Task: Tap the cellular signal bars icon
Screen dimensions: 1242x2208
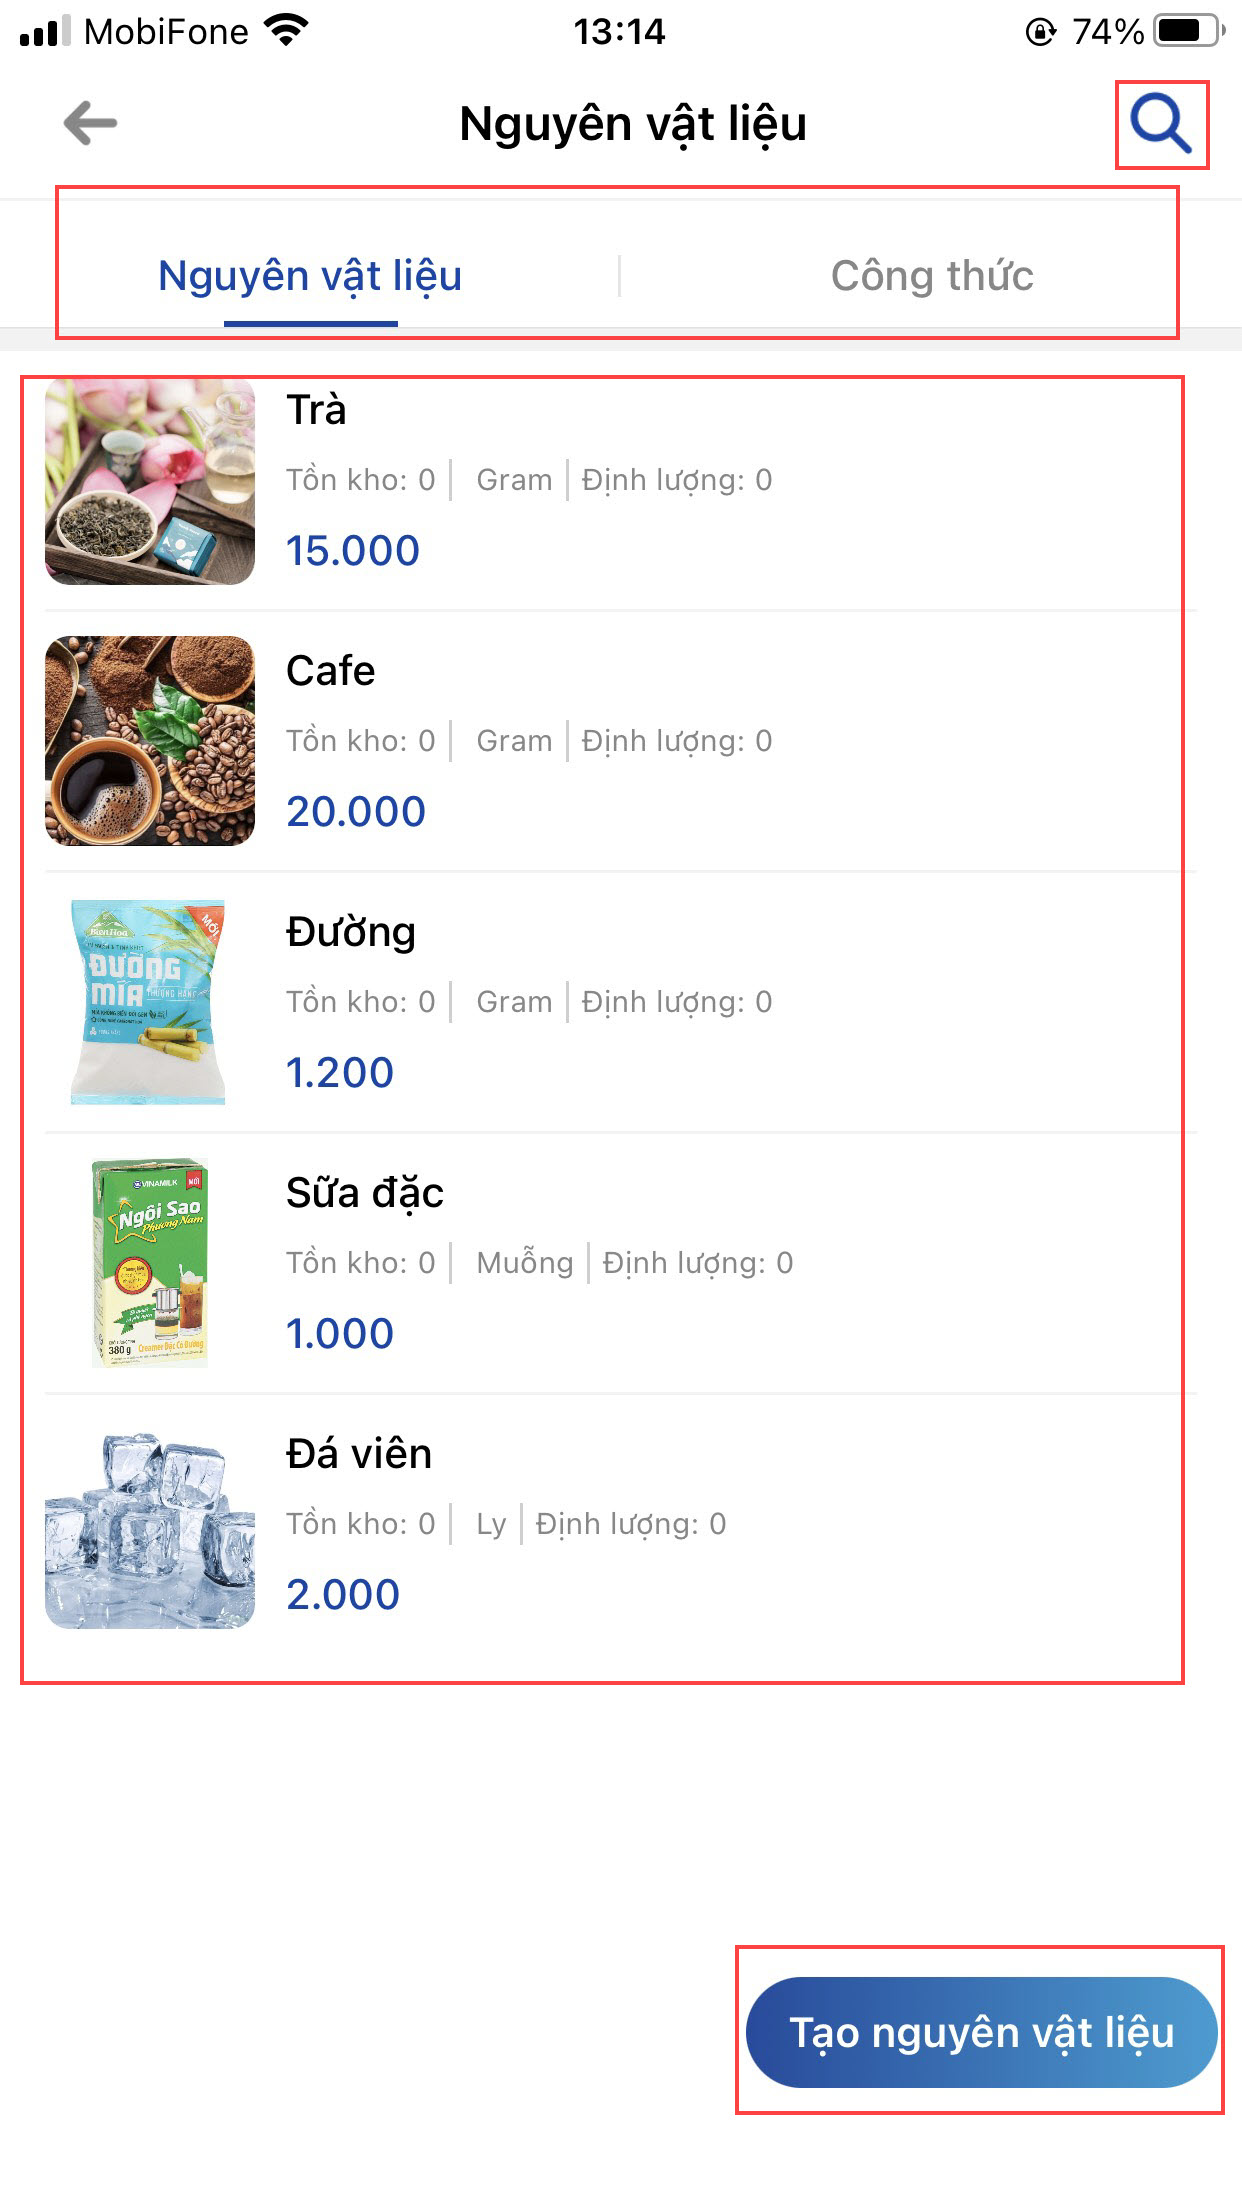Action: click(x=45, y=31)
